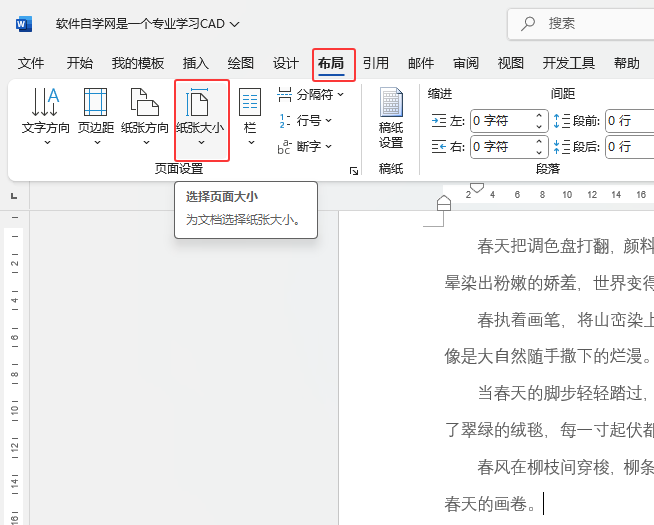
Task: Click the line starting 像是大自然随手撒下
Action: point(548,357)
